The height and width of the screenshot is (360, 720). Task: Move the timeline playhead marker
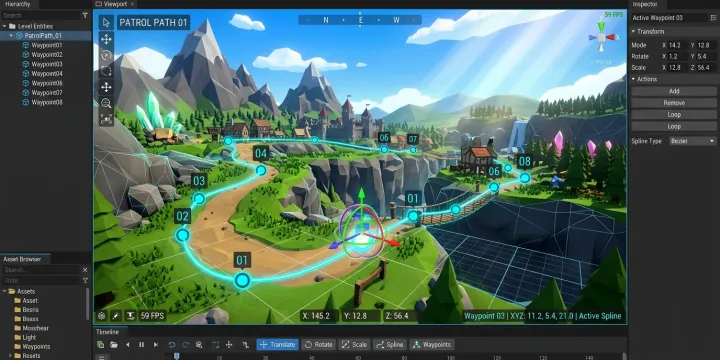[176, 356]
